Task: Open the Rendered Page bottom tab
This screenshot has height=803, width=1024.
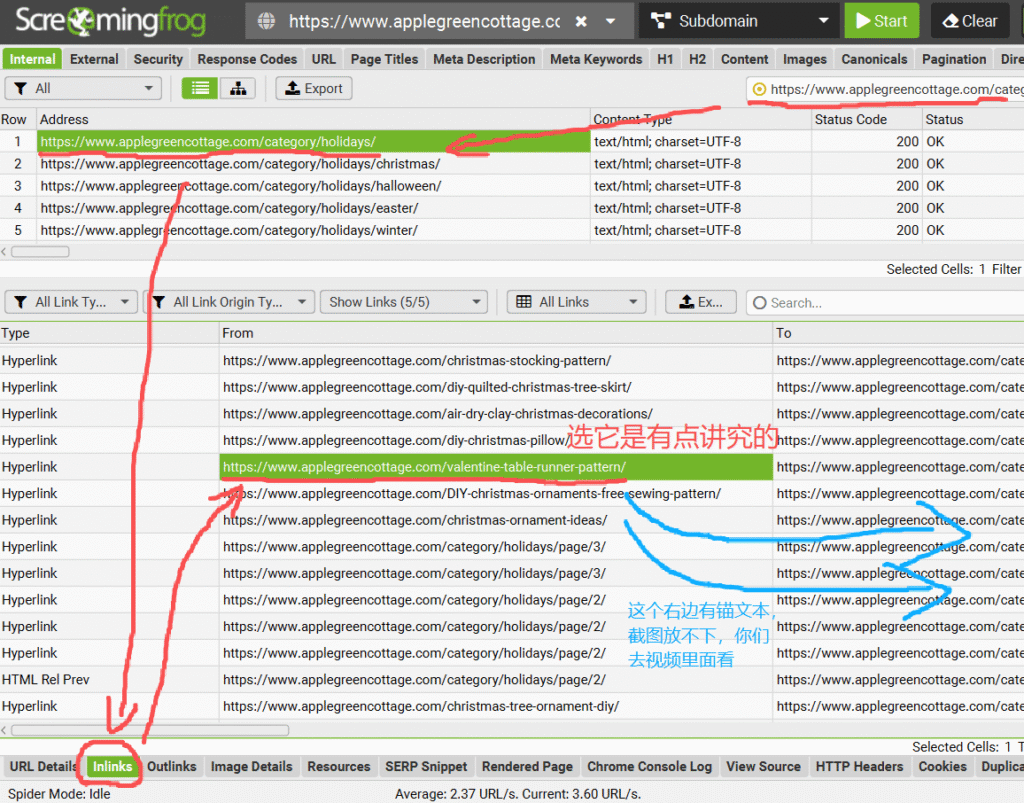Action: [527, 766]
